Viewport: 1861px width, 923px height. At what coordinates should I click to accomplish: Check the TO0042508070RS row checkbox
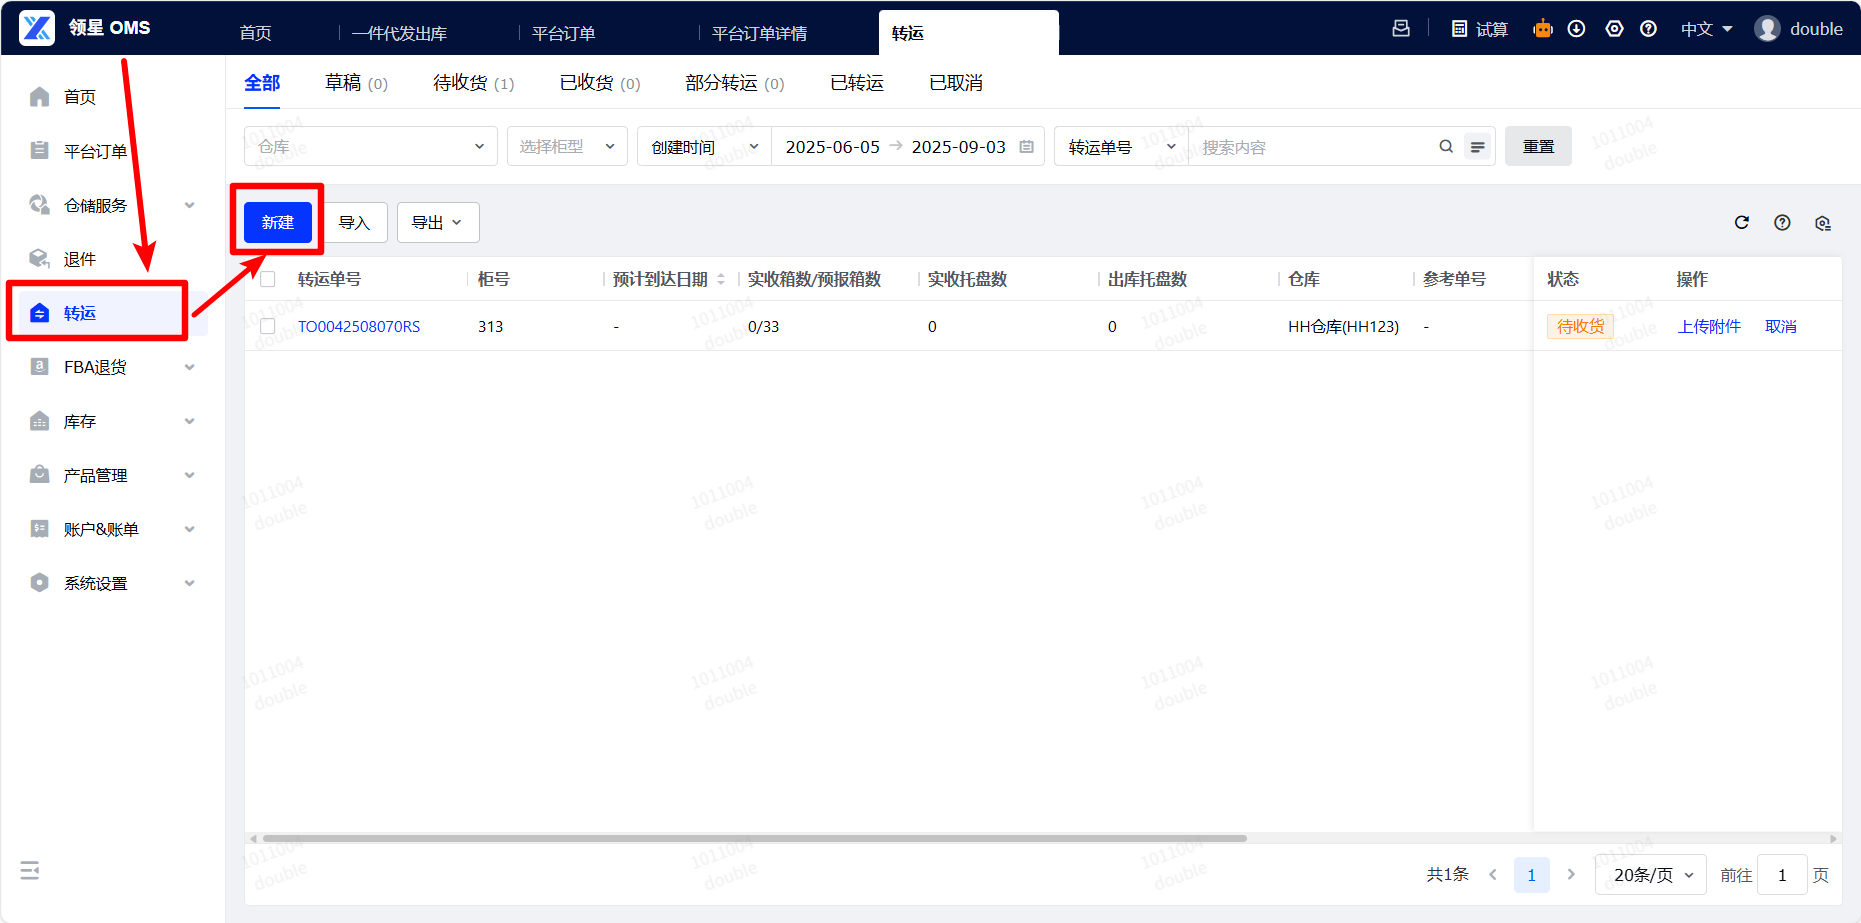pos(267,326)
